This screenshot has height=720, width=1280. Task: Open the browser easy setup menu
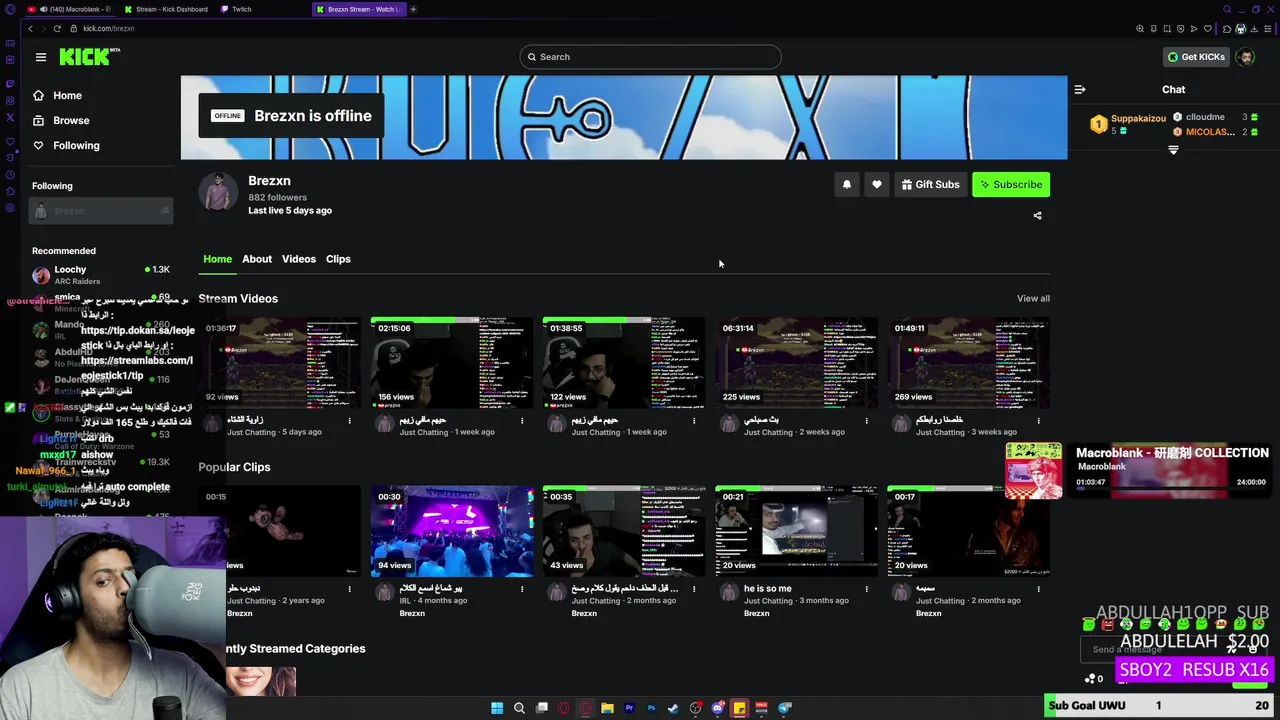(1268, 28)
